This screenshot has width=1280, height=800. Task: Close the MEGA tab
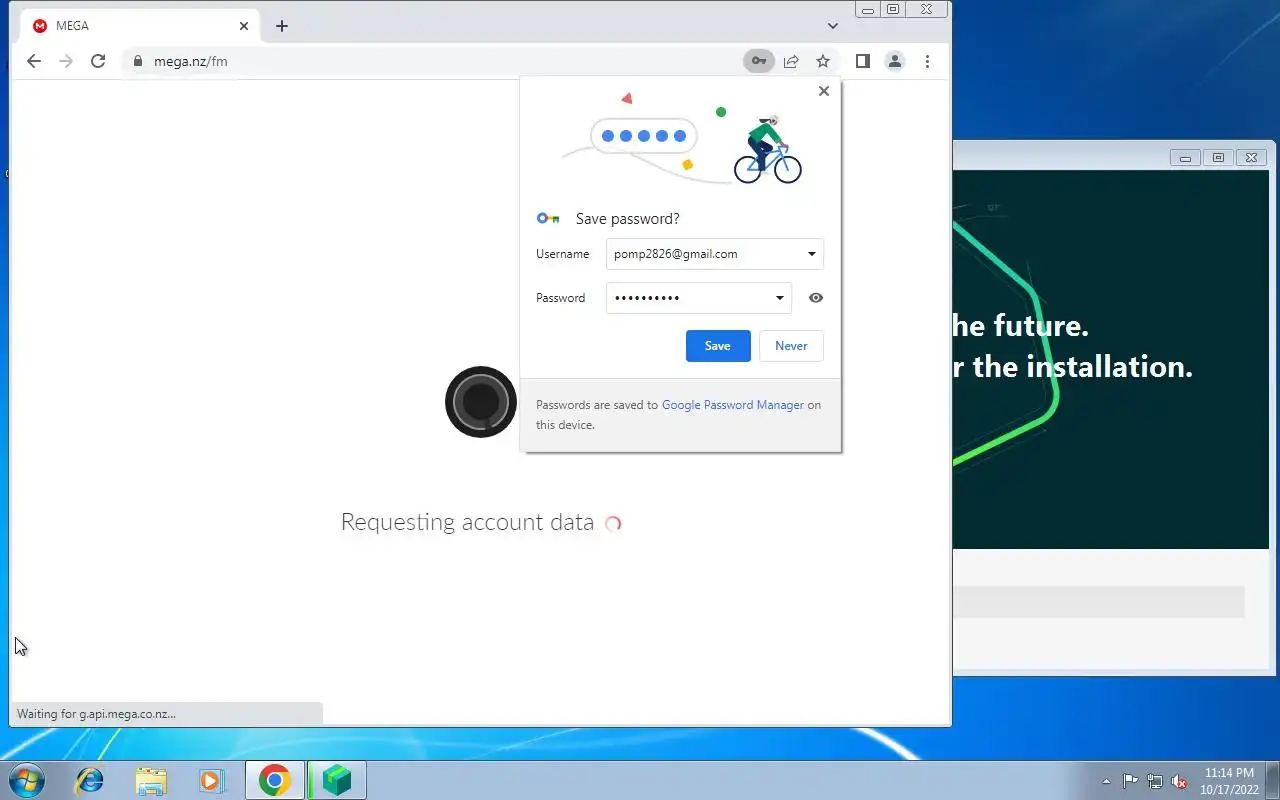(244, 26)
